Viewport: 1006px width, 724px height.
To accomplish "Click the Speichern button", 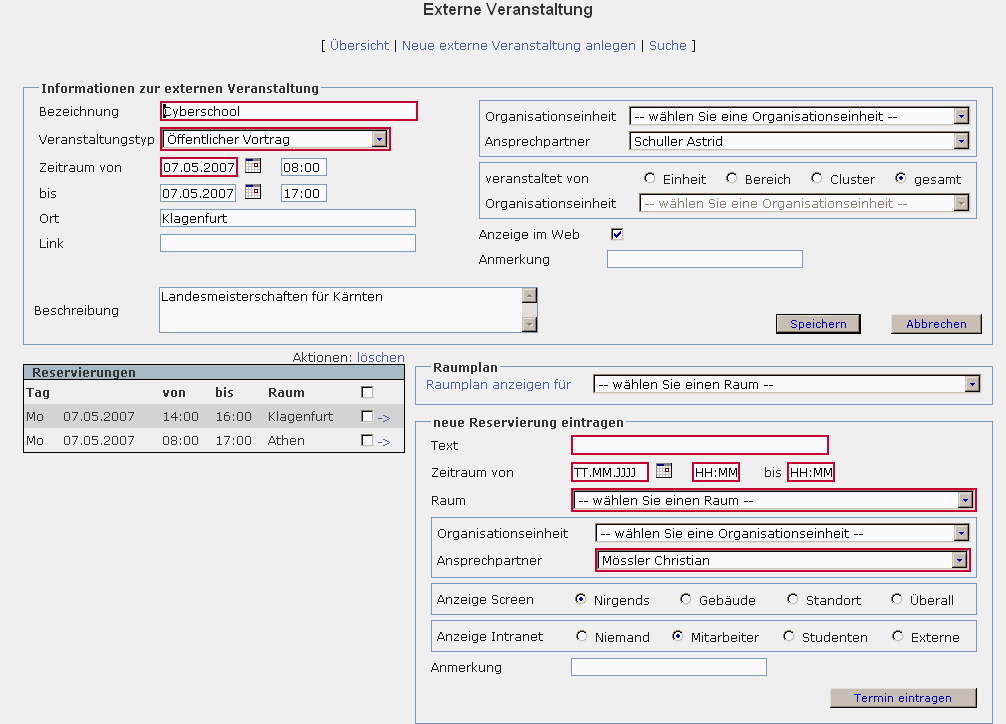I will pyautogui.click(x=818, y=324).
